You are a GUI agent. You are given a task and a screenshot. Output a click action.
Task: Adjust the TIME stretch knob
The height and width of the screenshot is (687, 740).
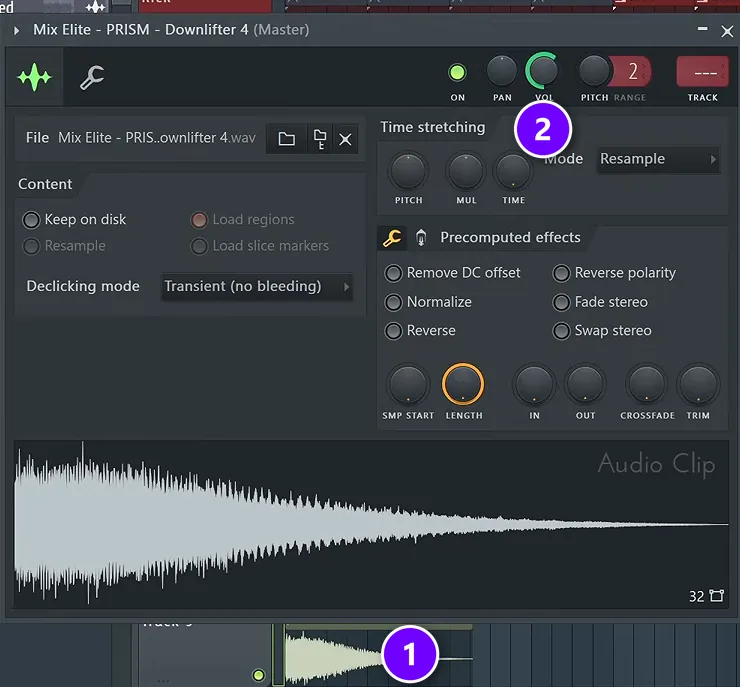click(513, 171)
